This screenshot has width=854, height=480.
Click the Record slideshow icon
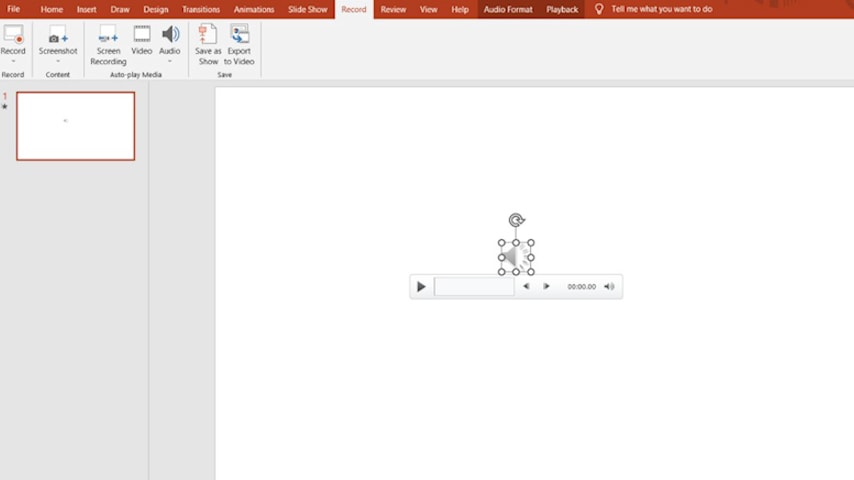[x=13, y=34]
